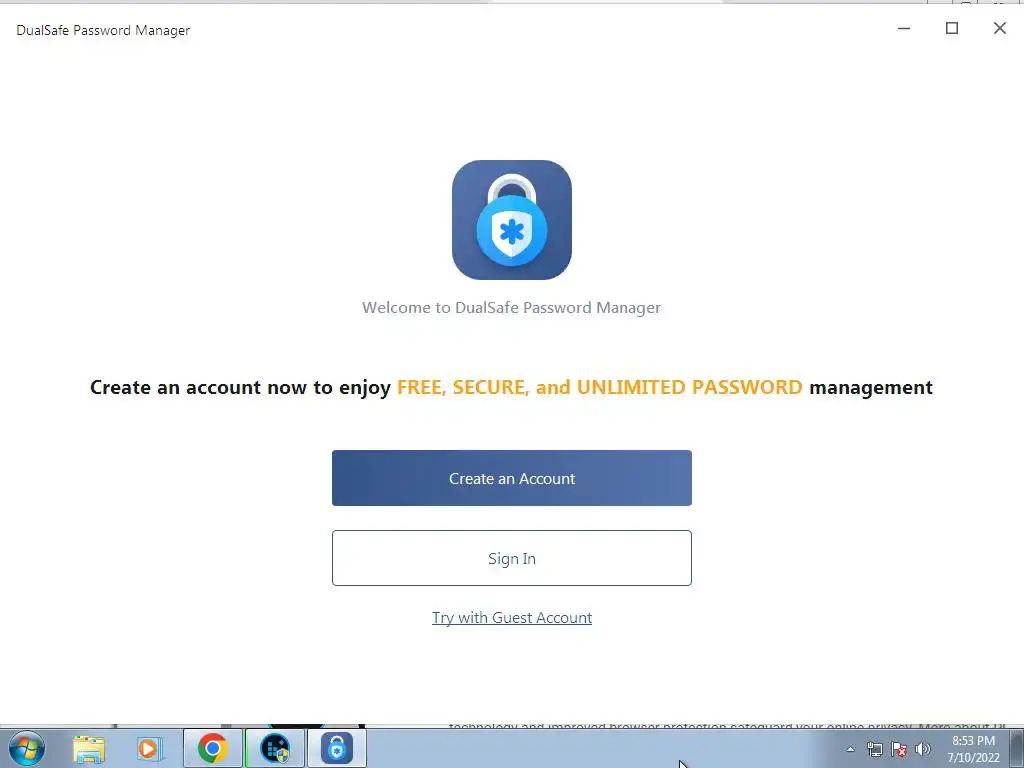Open the clock showing 8:53 PM
The width and height of the screenshot is (1024, 768).
tap(973, 749)
